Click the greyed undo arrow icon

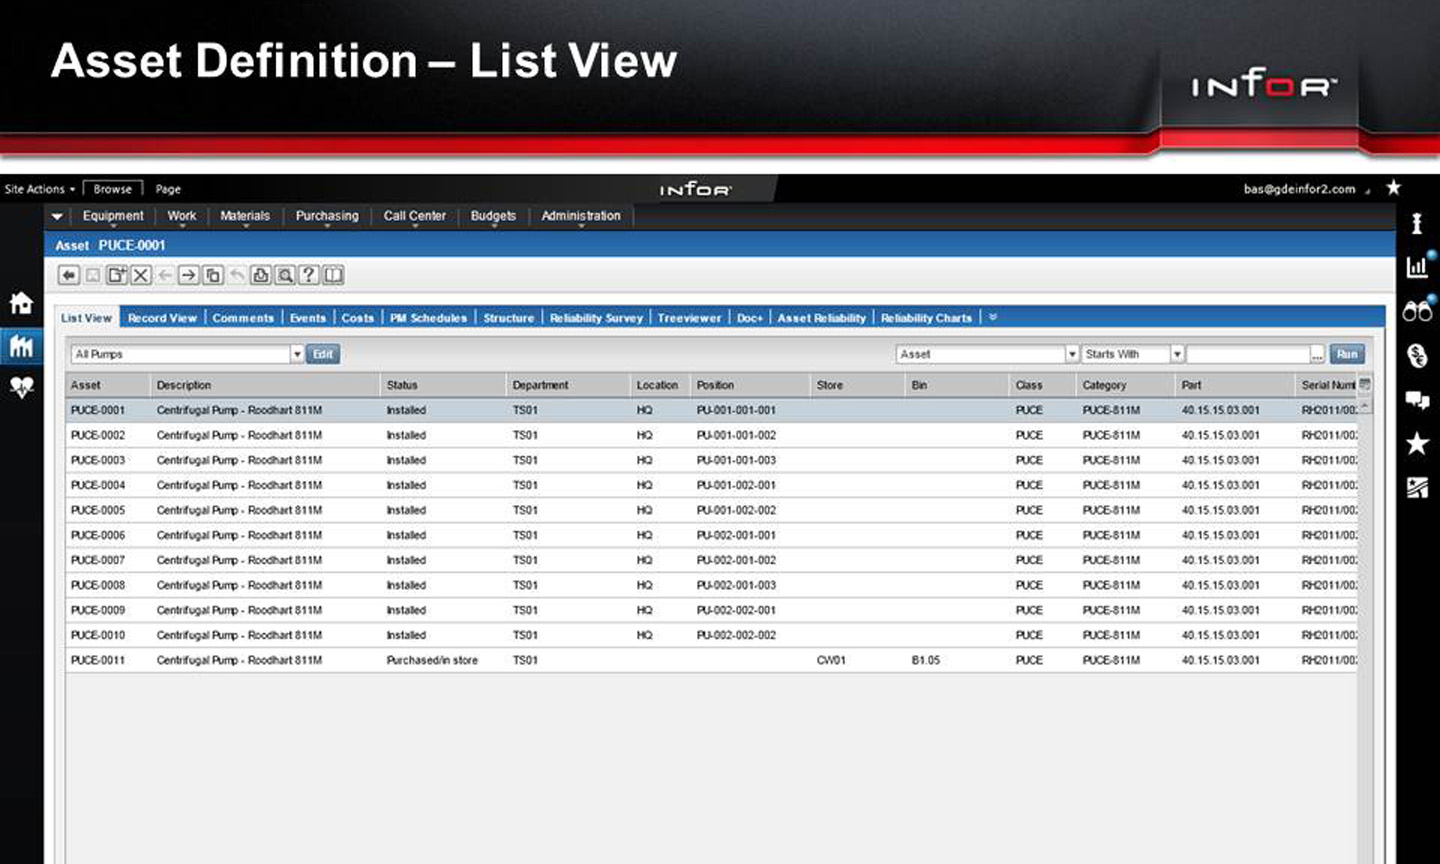(x=237, y=275)
